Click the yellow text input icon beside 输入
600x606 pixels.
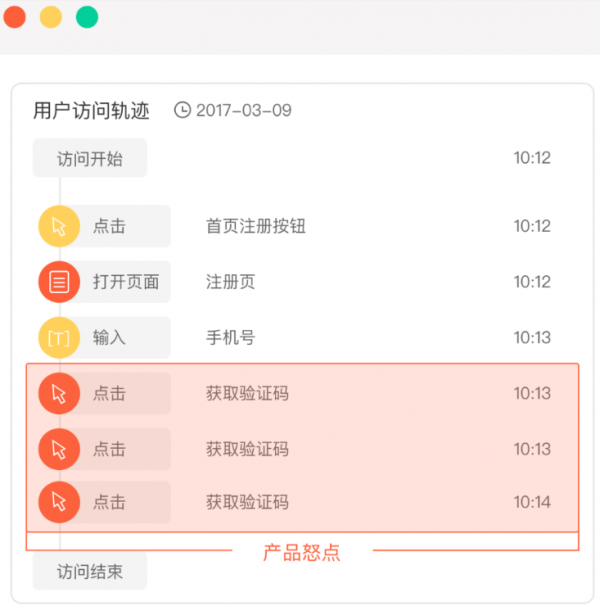59,338
